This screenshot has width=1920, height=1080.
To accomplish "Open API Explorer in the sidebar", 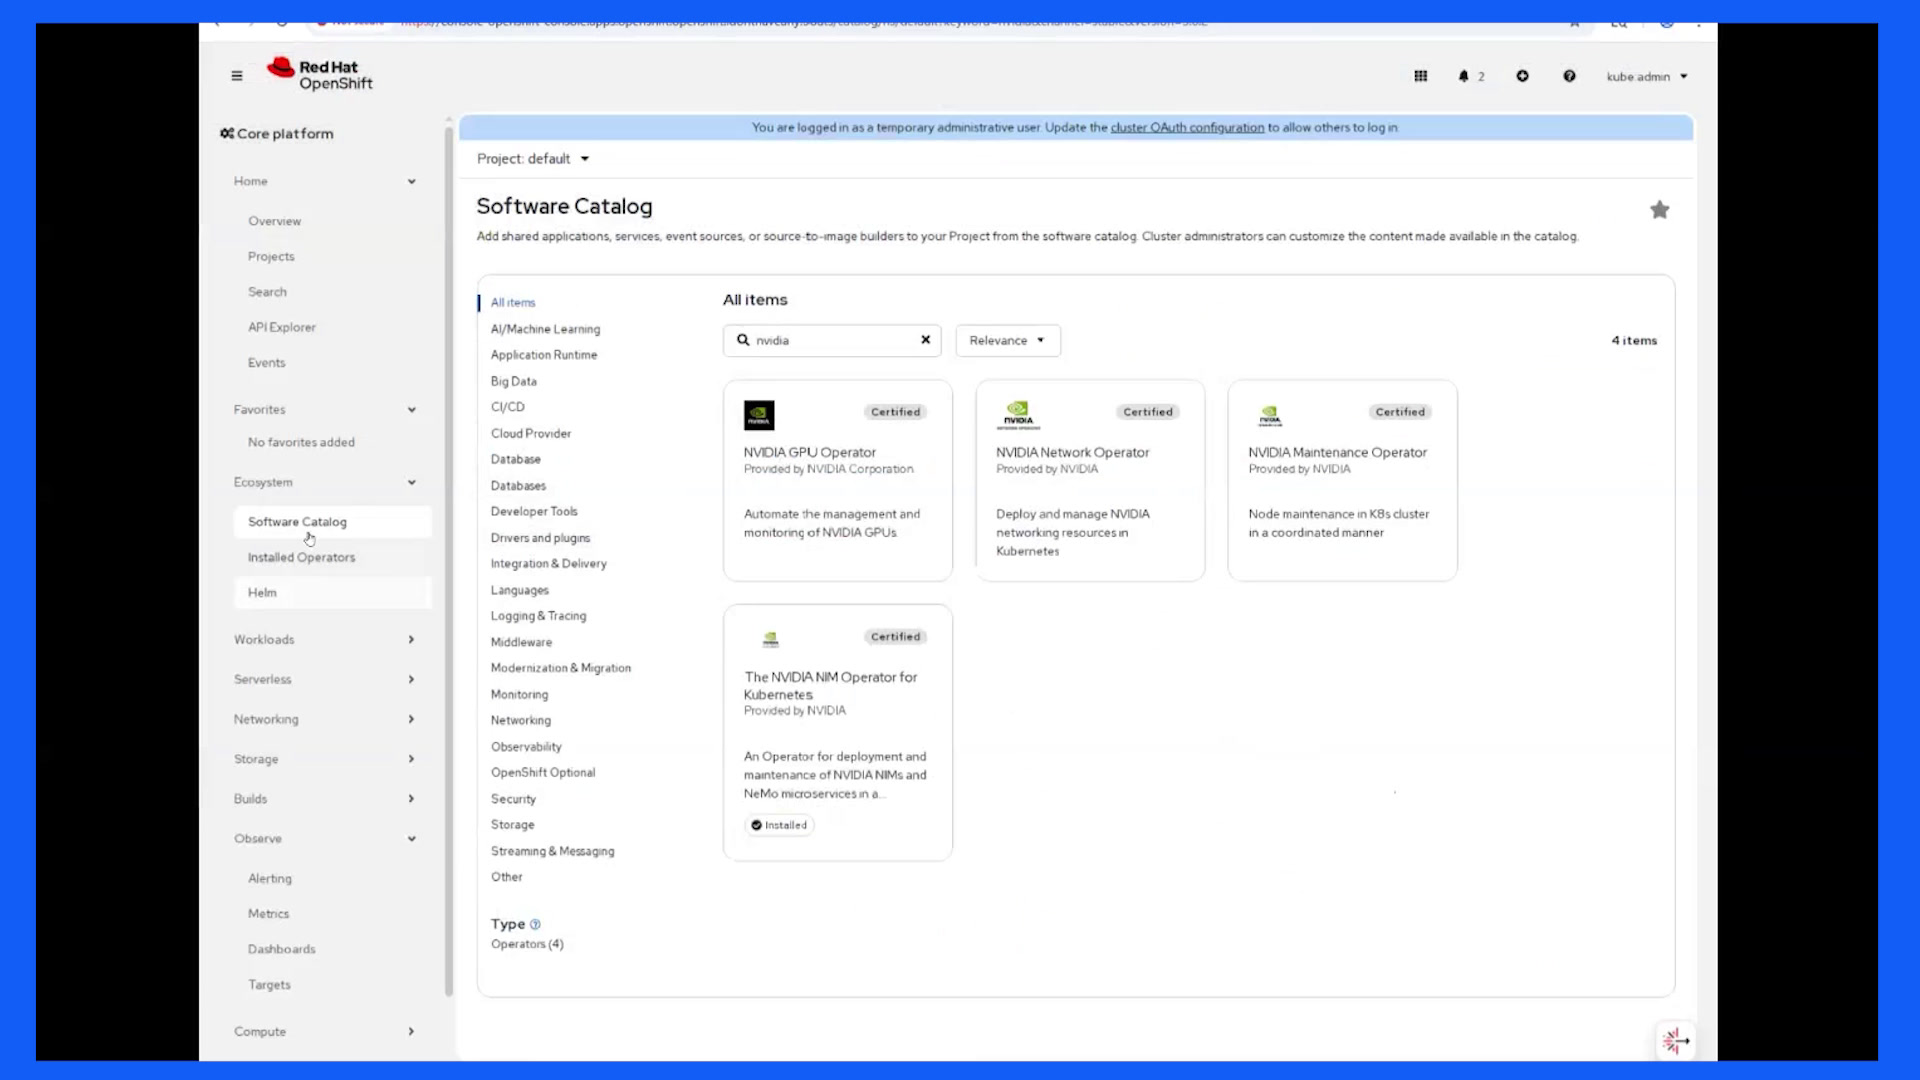I will tap(281, 327).
